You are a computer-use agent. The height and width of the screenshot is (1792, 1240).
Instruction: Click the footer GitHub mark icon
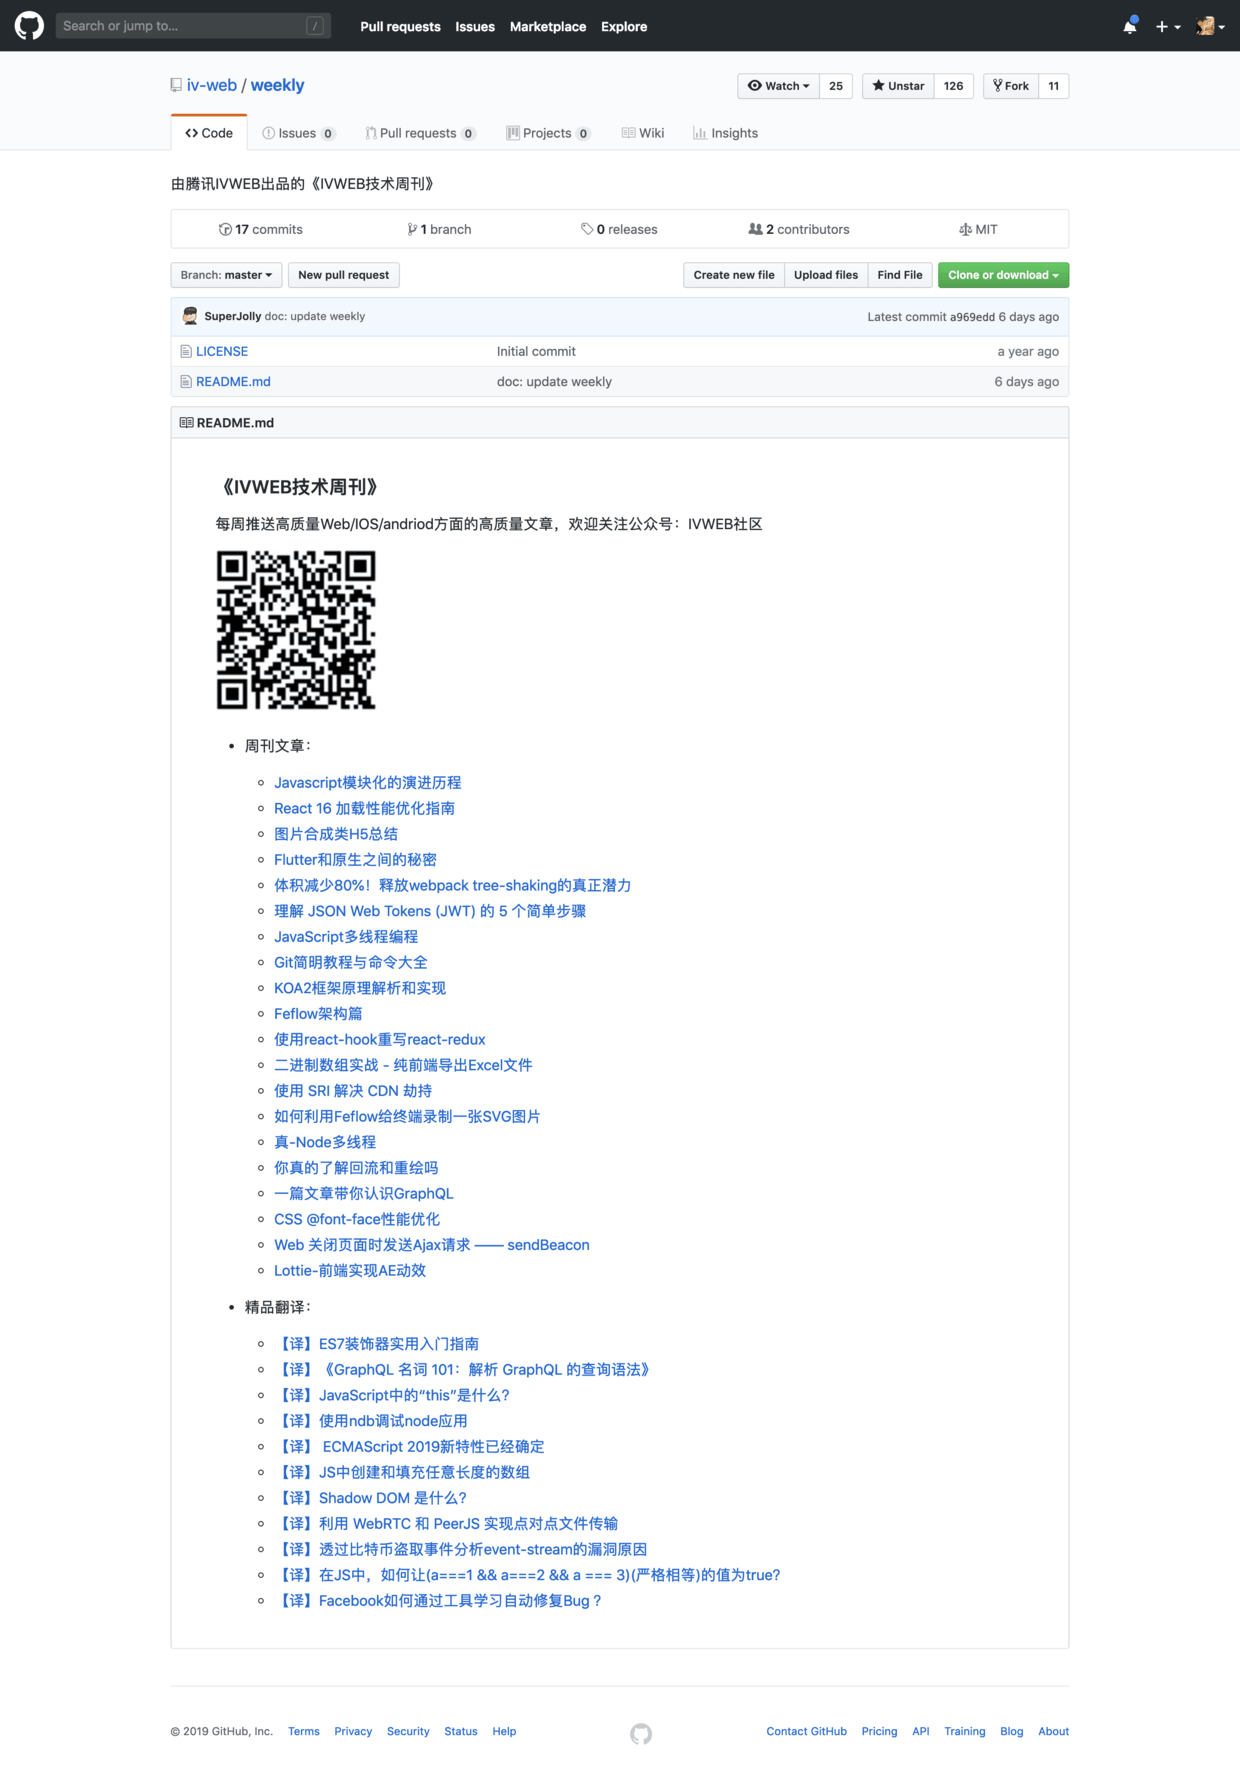pos(641,1734)
